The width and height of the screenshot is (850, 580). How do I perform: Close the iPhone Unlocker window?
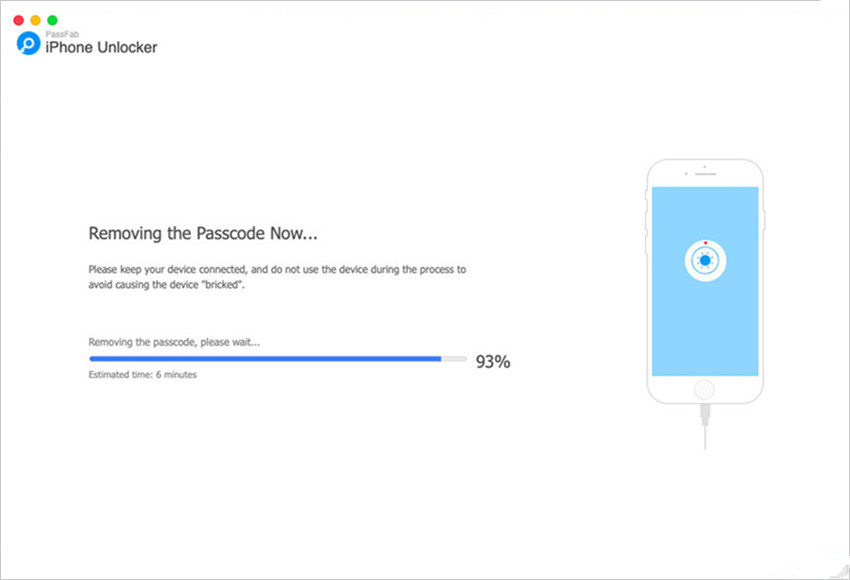pyautogui.click(x=18, y=18)
